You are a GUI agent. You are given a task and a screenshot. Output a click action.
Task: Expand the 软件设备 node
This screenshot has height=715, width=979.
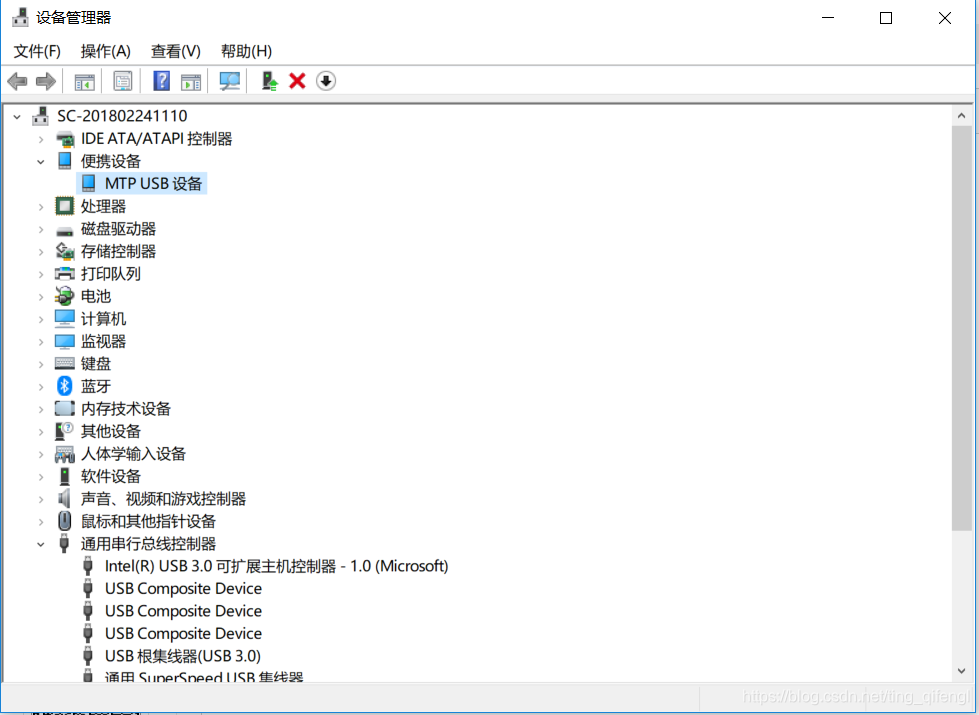(41, 476)
